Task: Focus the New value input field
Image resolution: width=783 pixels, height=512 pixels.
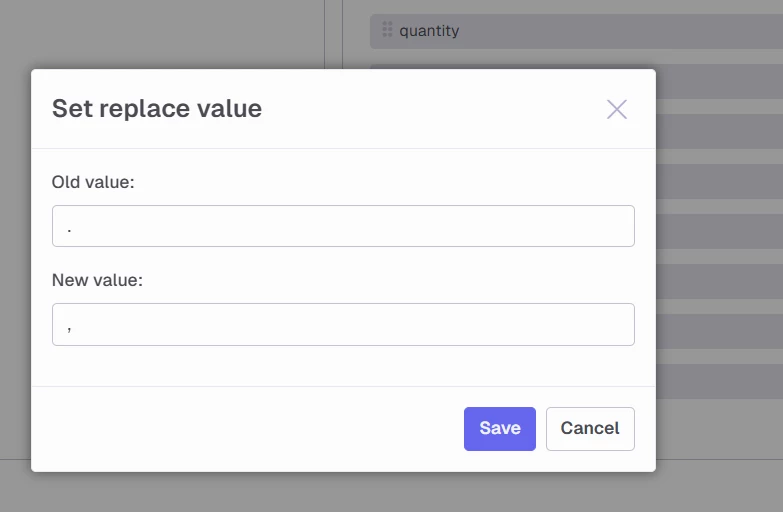Action: [x=343, y=325]
